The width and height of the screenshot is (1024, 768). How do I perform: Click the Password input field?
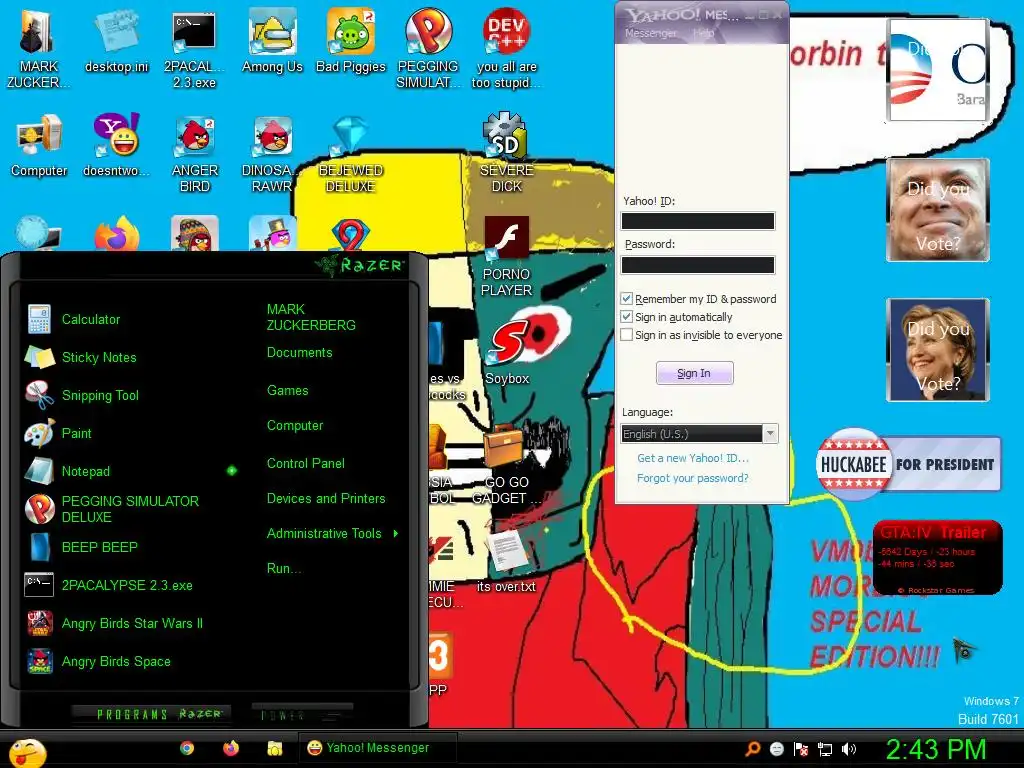pyautogui.click(x=697, y=265)
